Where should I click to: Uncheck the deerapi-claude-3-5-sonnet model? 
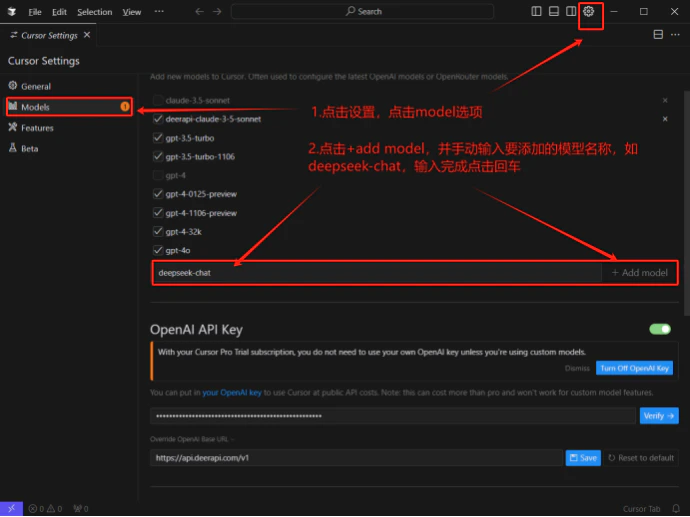click(x=158, y=119)
